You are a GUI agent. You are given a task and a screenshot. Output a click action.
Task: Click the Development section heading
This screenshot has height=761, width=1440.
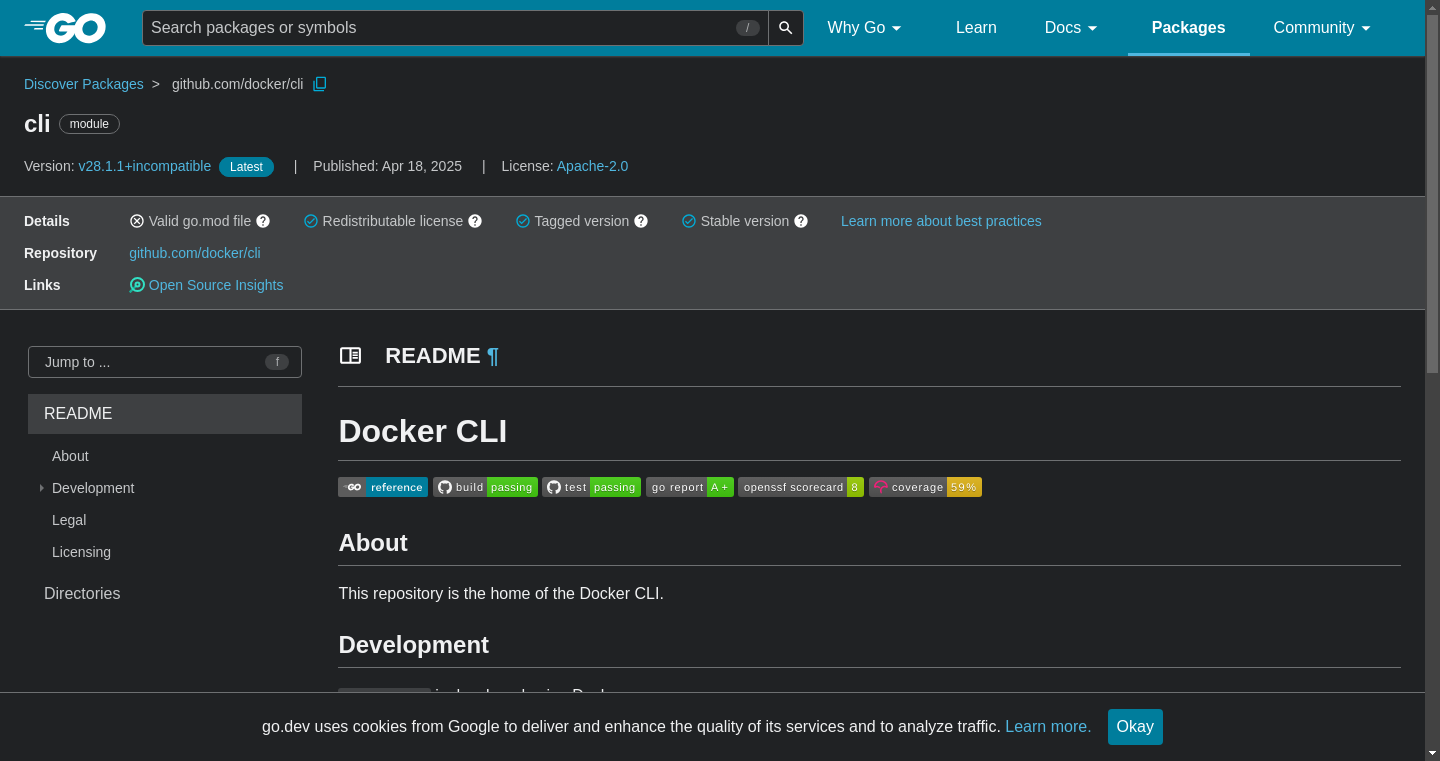(x=414, y=645)
